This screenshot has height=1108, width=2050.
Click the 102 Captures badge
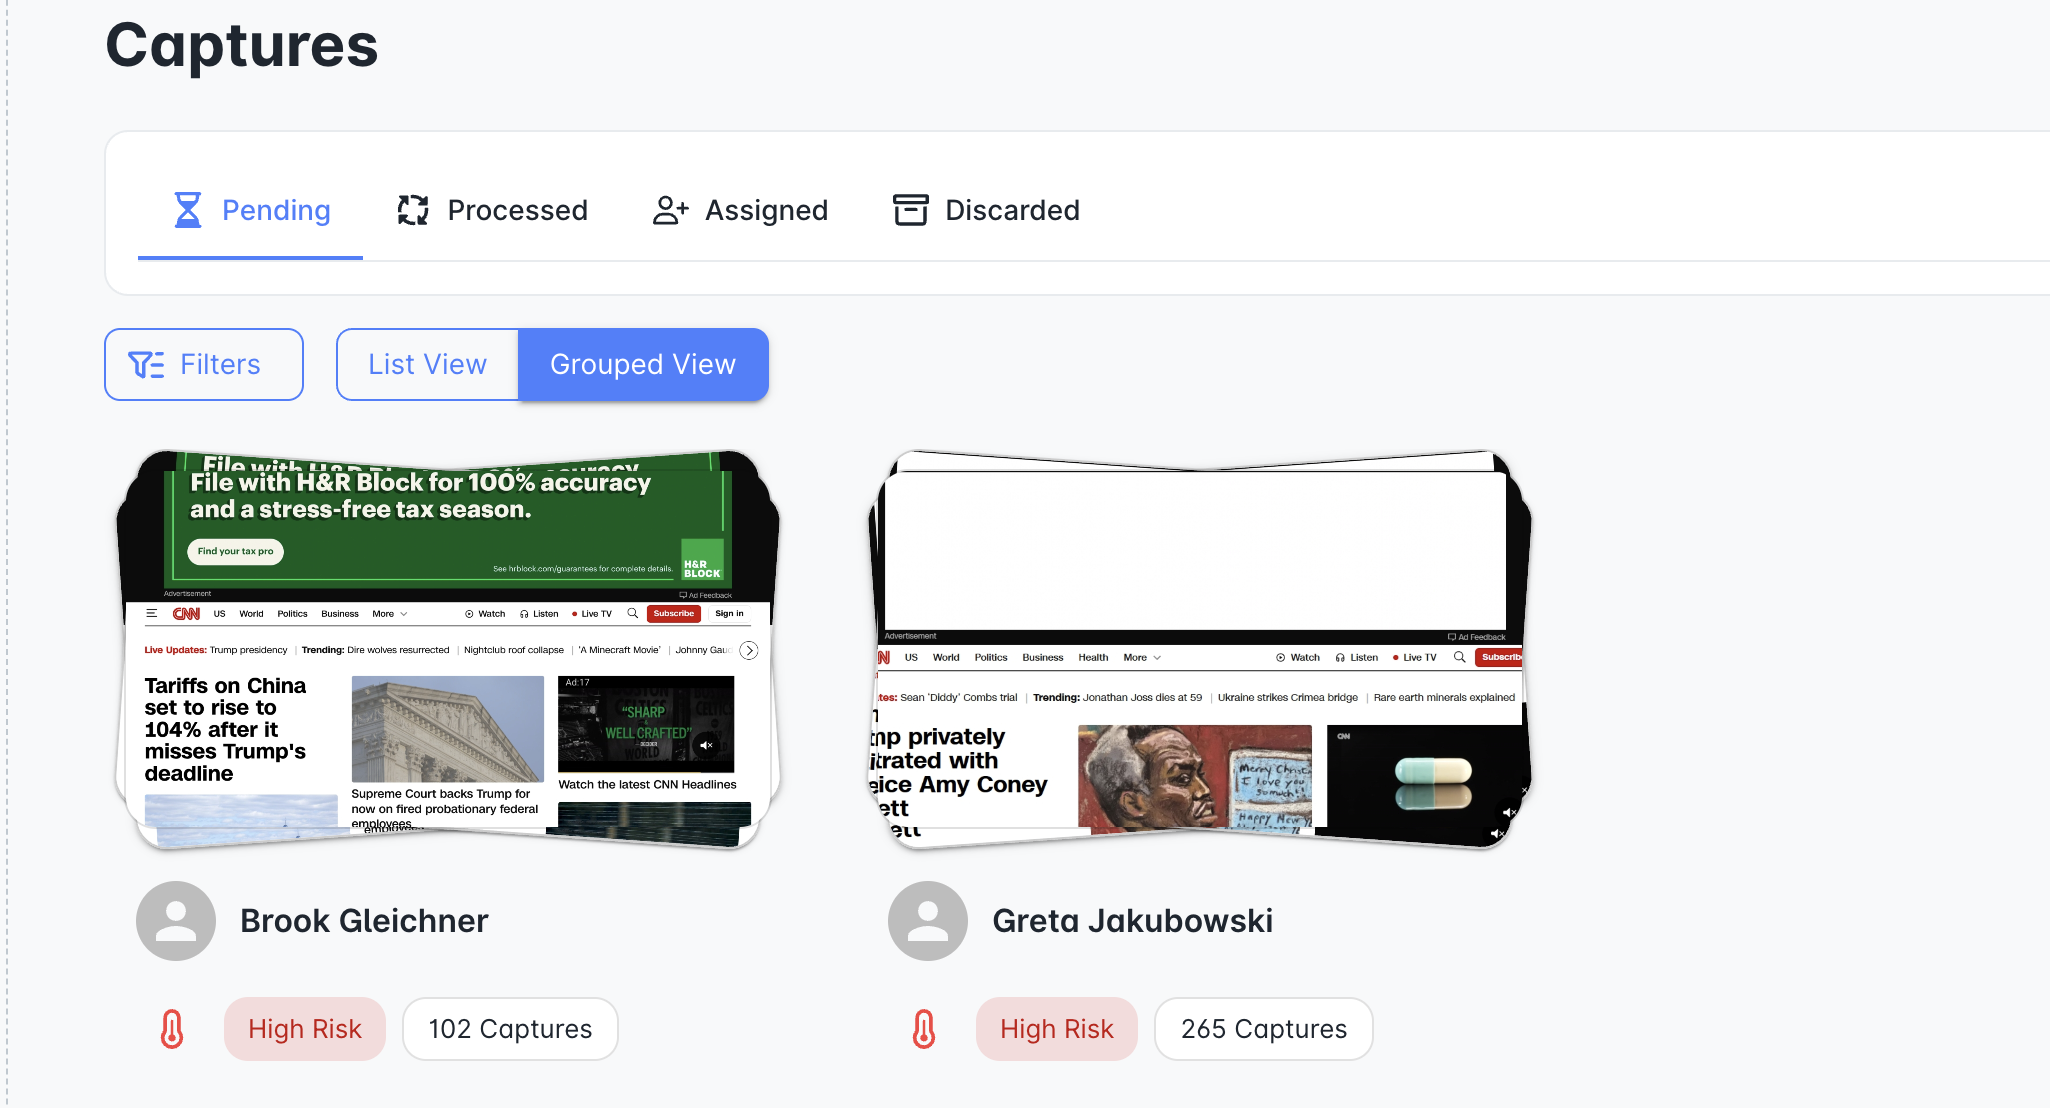click(x=510, y=1029)
